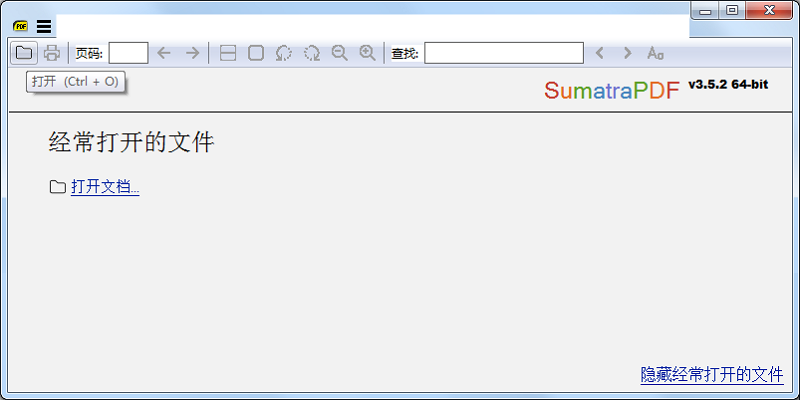Click the Print toolbar icon
The image size is (800, 400).
(51, 53)
